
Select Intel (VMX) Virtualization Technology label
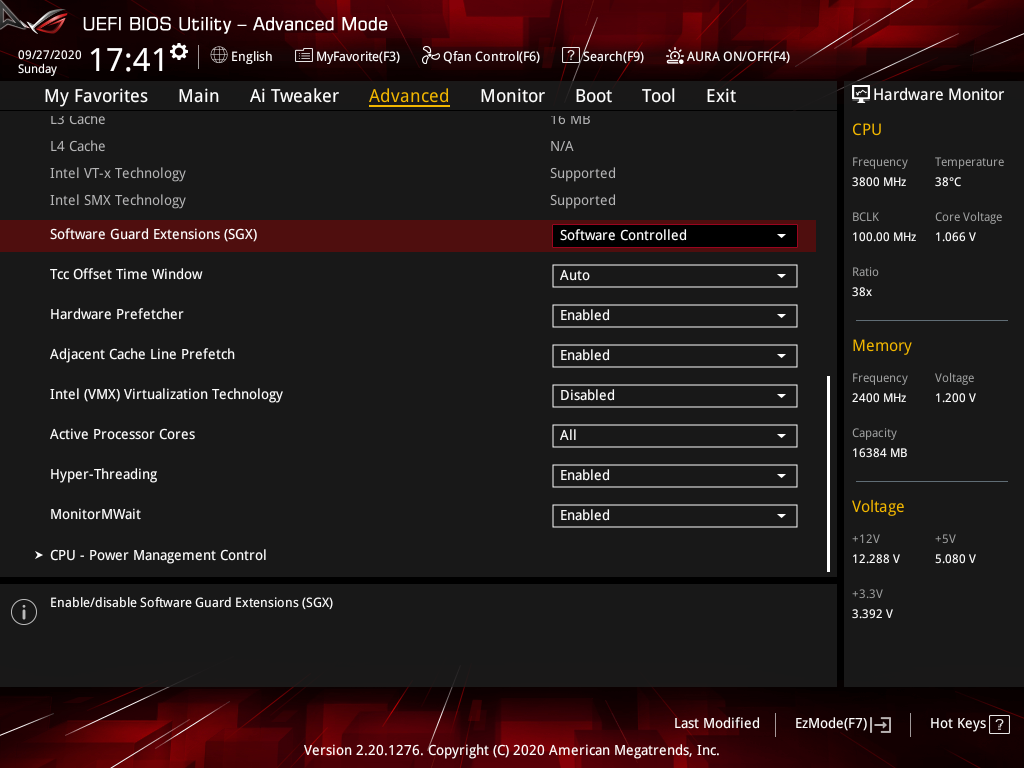pyautogui.click(x=166, y=394)
